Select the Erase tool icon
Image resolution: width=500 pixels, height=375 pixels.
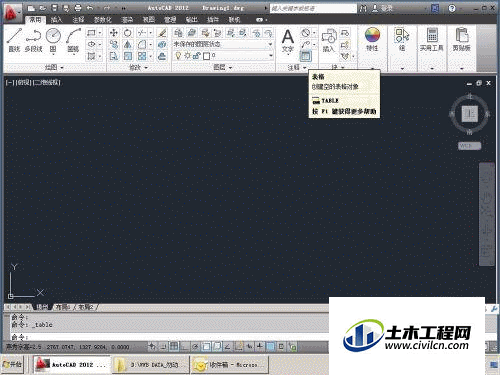tap(162, 33)
